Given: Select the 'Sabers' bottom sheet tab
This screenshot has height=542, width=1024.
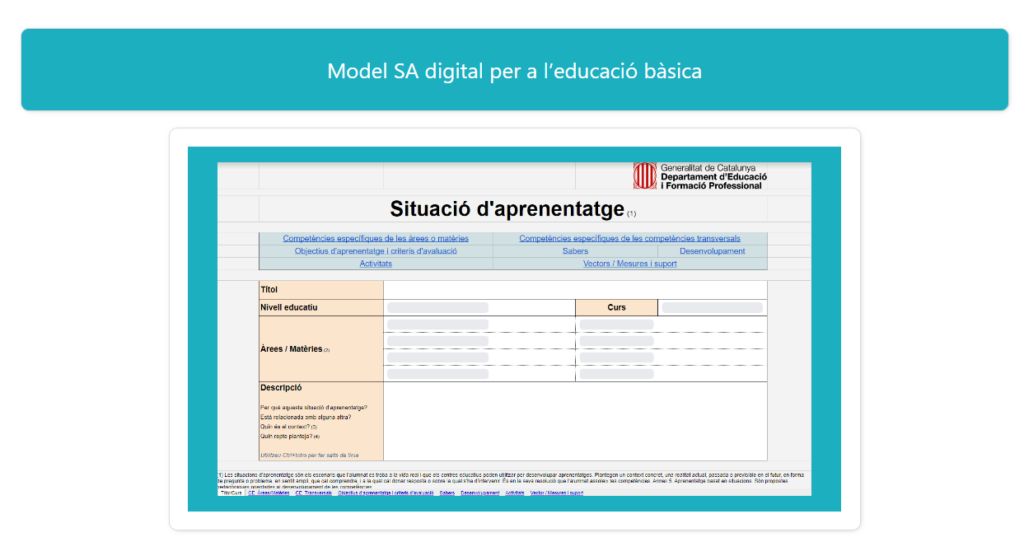Looking at the screenshot, I should (446, 493).
